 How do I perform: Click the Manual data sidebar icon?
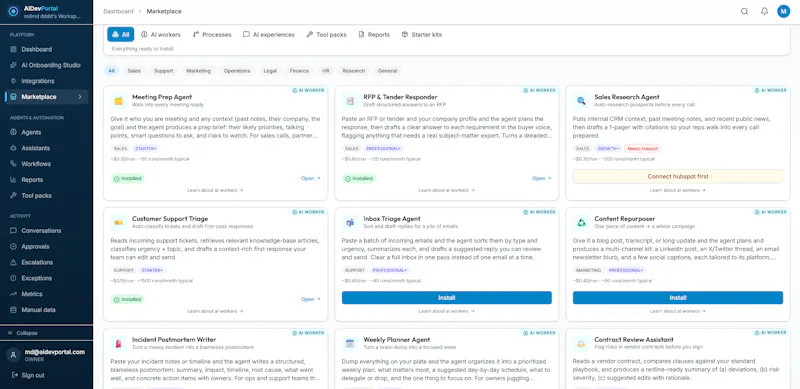[x=13, y=310]
